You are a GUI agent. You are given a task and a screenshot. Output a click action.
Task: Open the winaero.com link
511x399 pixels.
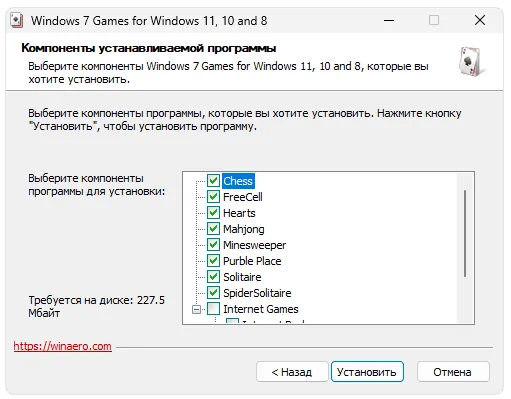(x=62, y=346)
